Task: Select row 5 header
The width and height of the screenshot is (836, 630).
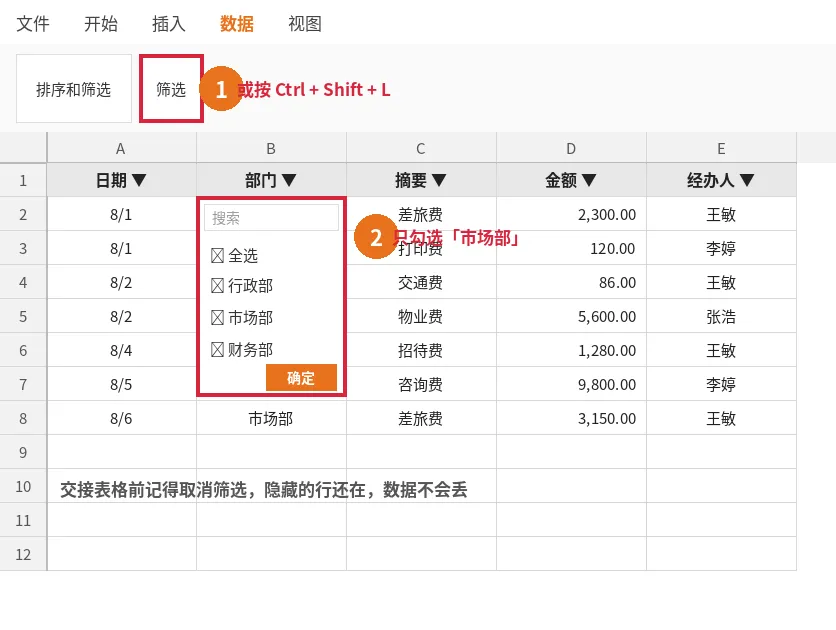Action: 23,316
